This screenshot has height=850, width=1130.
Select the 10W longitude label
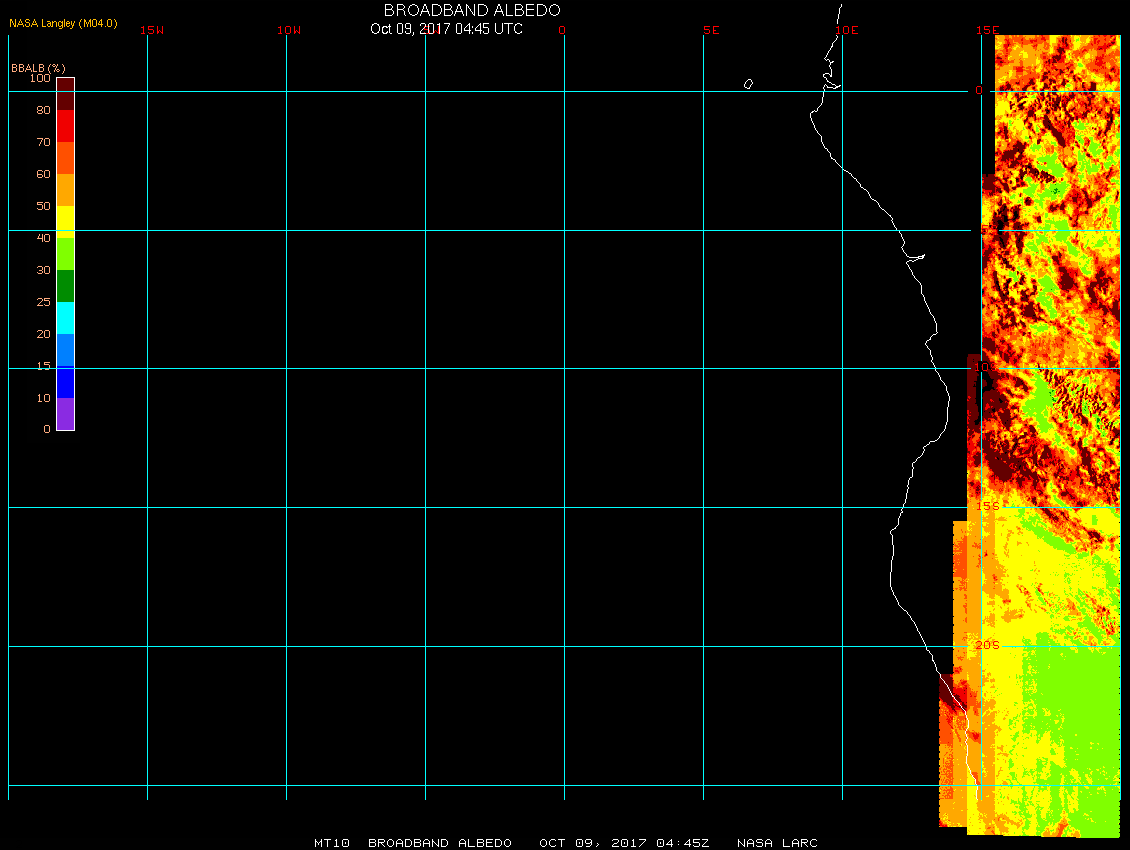pyautogui.click(x=289, y=30)
